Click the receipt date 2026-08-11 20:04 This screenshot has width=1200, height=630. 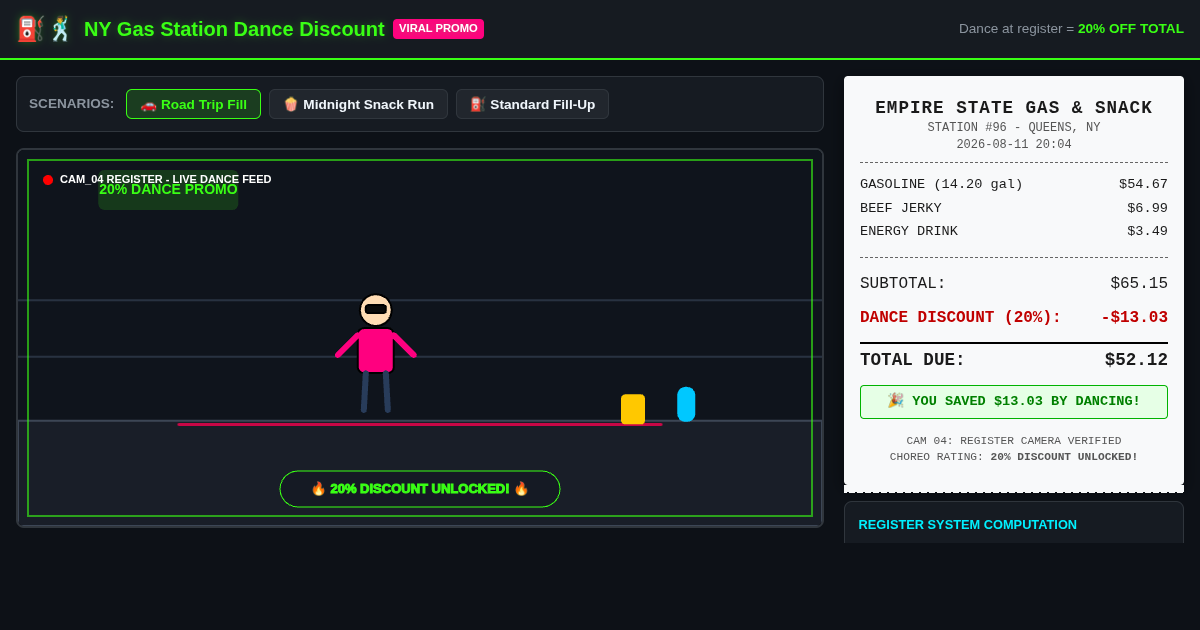coord(1014,145)
